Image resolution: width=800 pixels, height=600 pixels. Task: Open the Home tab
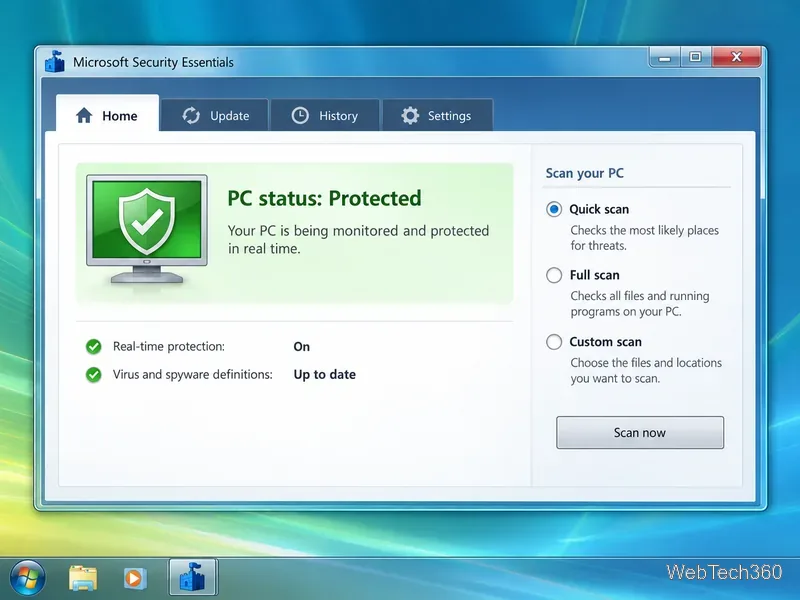tap(107, 113)
